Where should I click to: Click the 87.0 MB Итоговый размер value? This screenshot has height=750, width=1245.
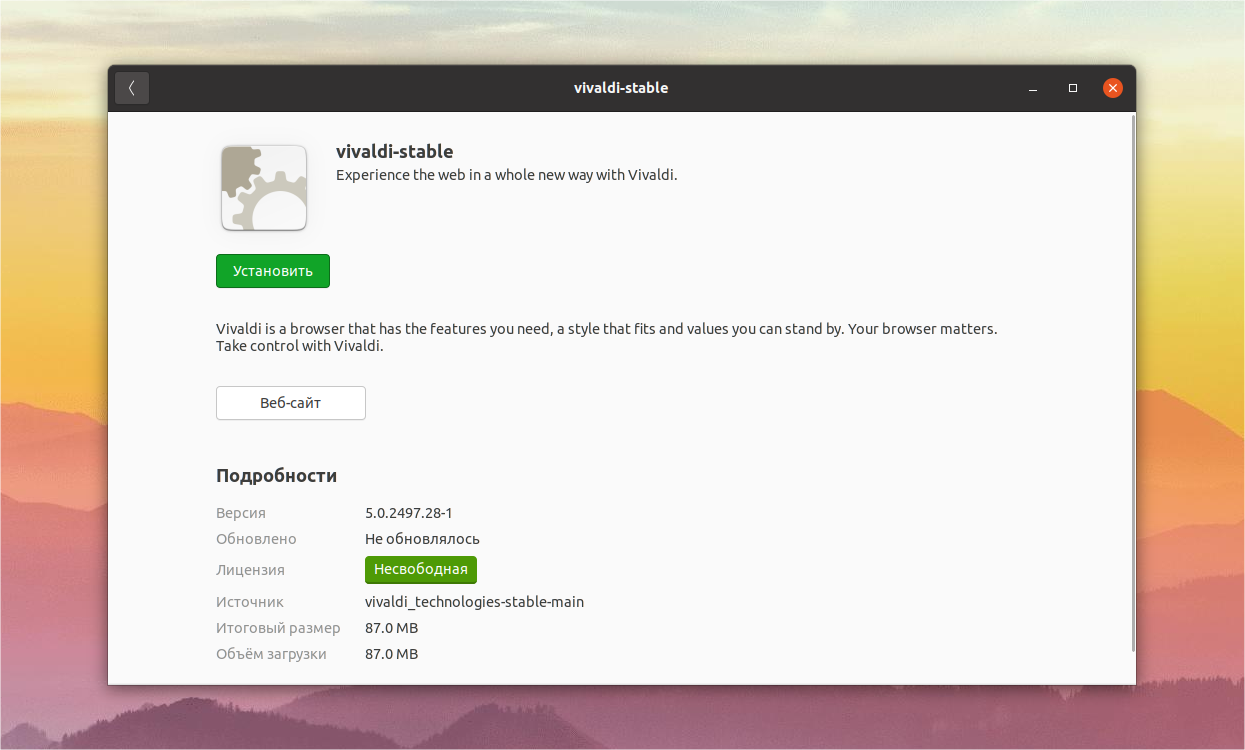click(x=391, y=628)
